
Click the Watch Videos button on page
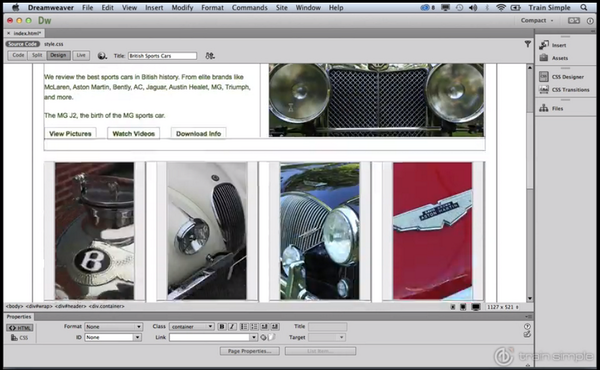point(134,134)
